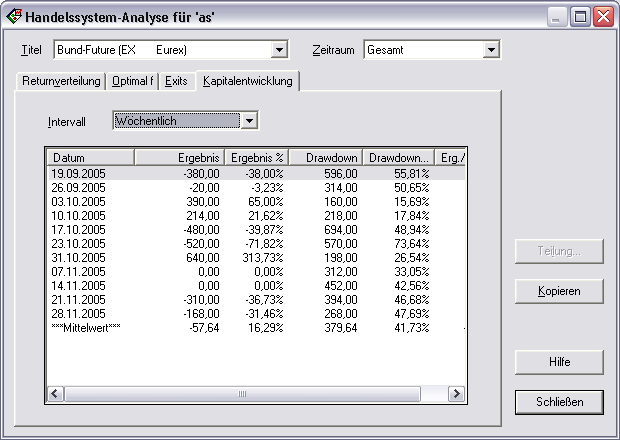
Task: Click the Erg./ column header
Action: click(x=450, y=158)
